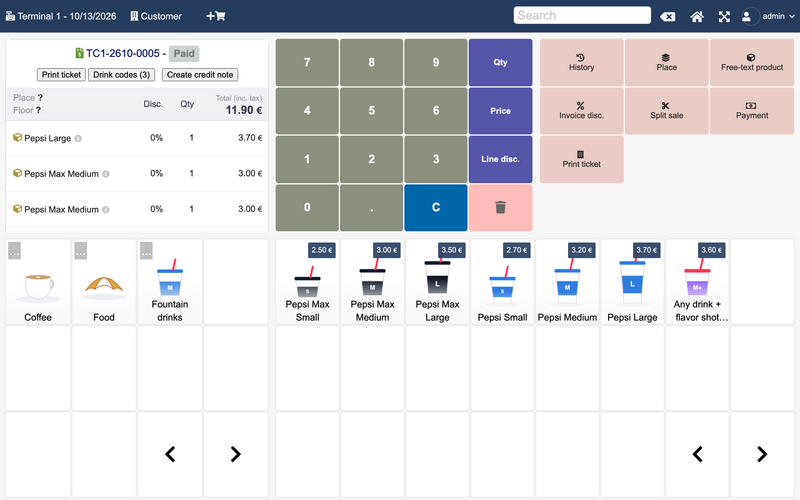The height and width of the screenshot is (500, 800).
Task: Click the Place button
Action: [667, 62]
